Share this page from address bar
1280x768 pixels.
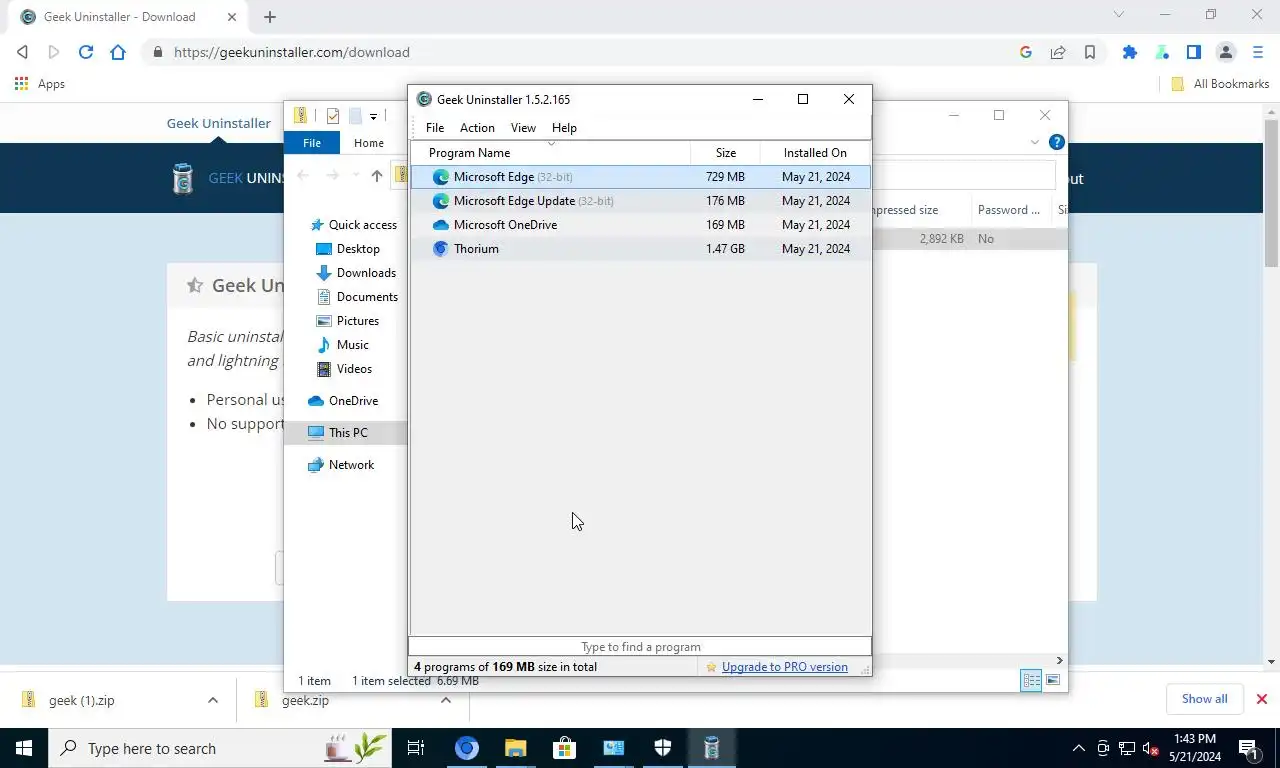[x=1058, y=52]
